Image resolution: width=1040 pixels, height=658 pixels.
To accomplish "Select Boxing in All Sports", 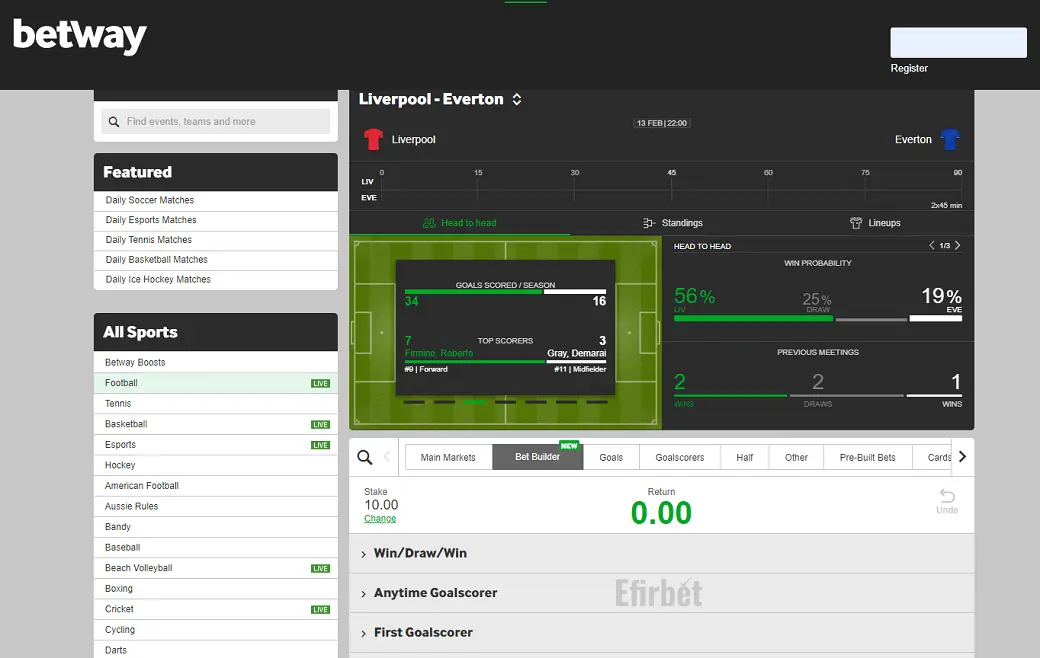I will pyautogui.click(x=216, y=588).
